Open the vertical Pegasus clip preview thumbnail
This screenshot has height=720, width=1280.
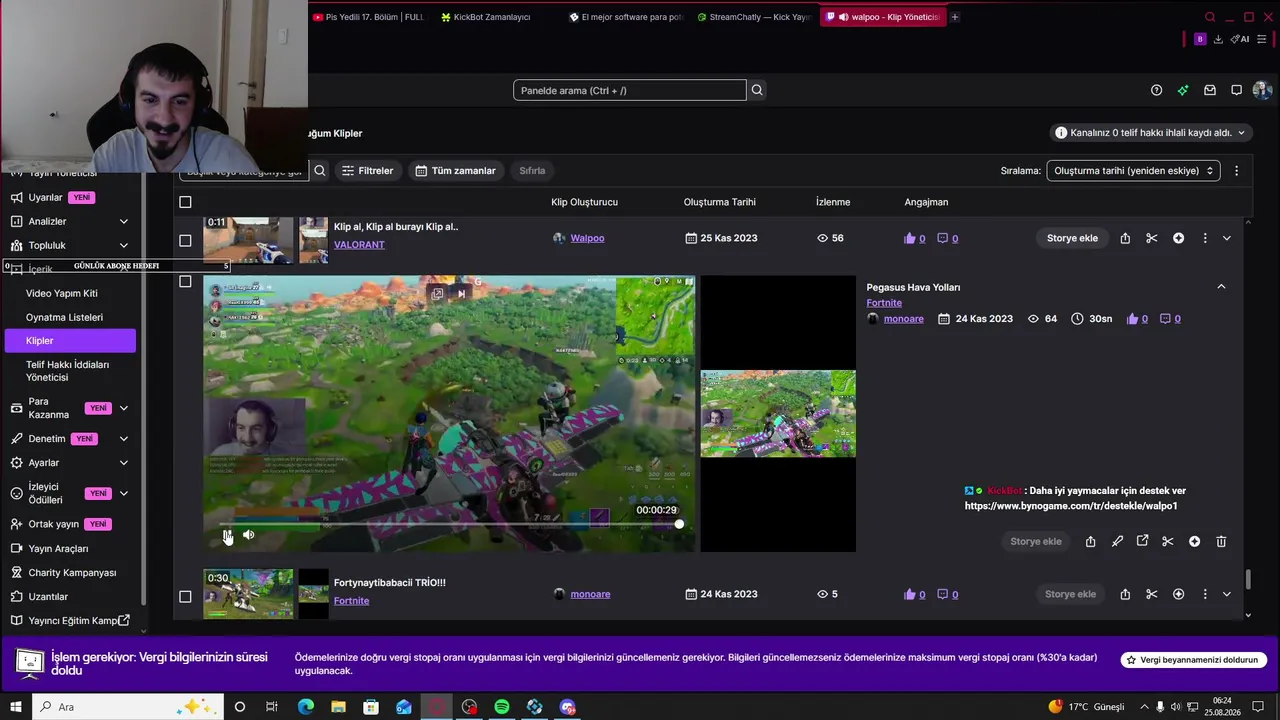click(778, 414)
